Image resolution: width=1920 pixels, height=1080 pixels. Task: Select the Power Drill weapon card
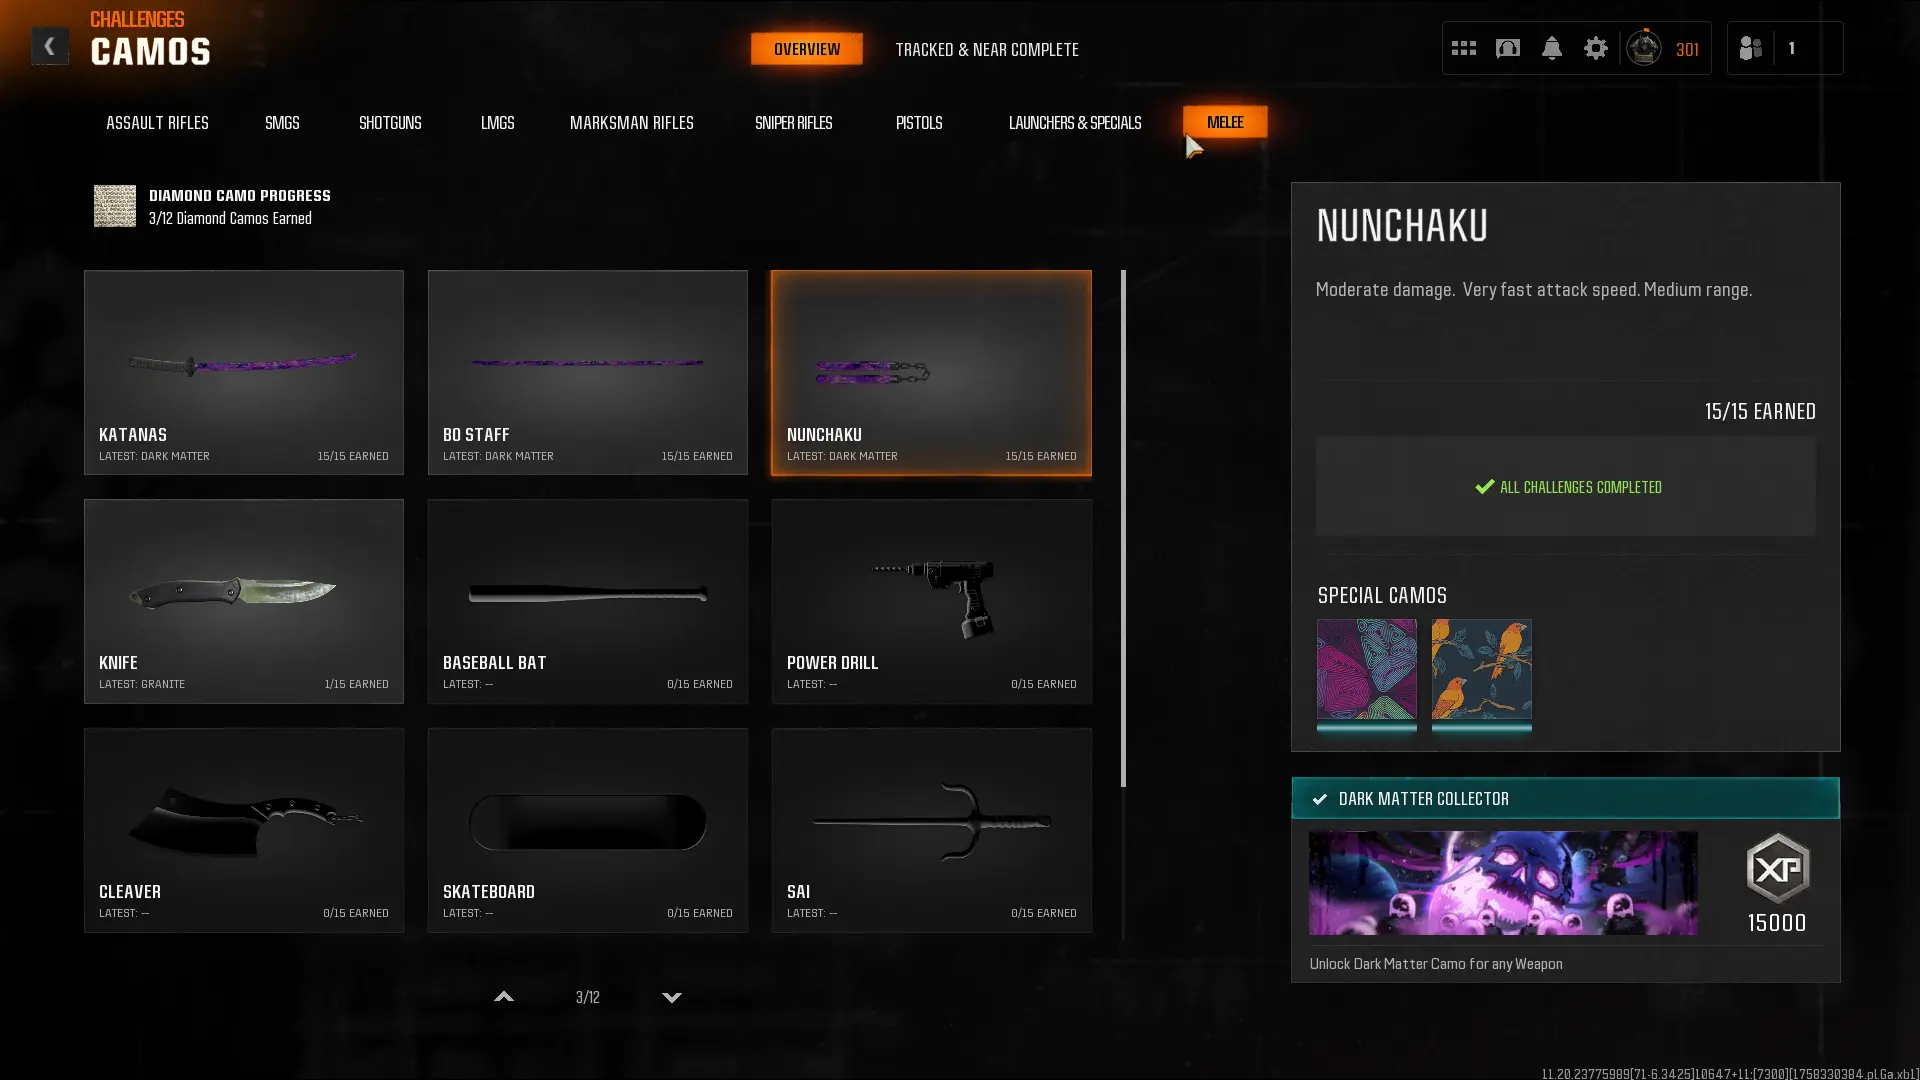pyautogui.click(x=931, y=601)
